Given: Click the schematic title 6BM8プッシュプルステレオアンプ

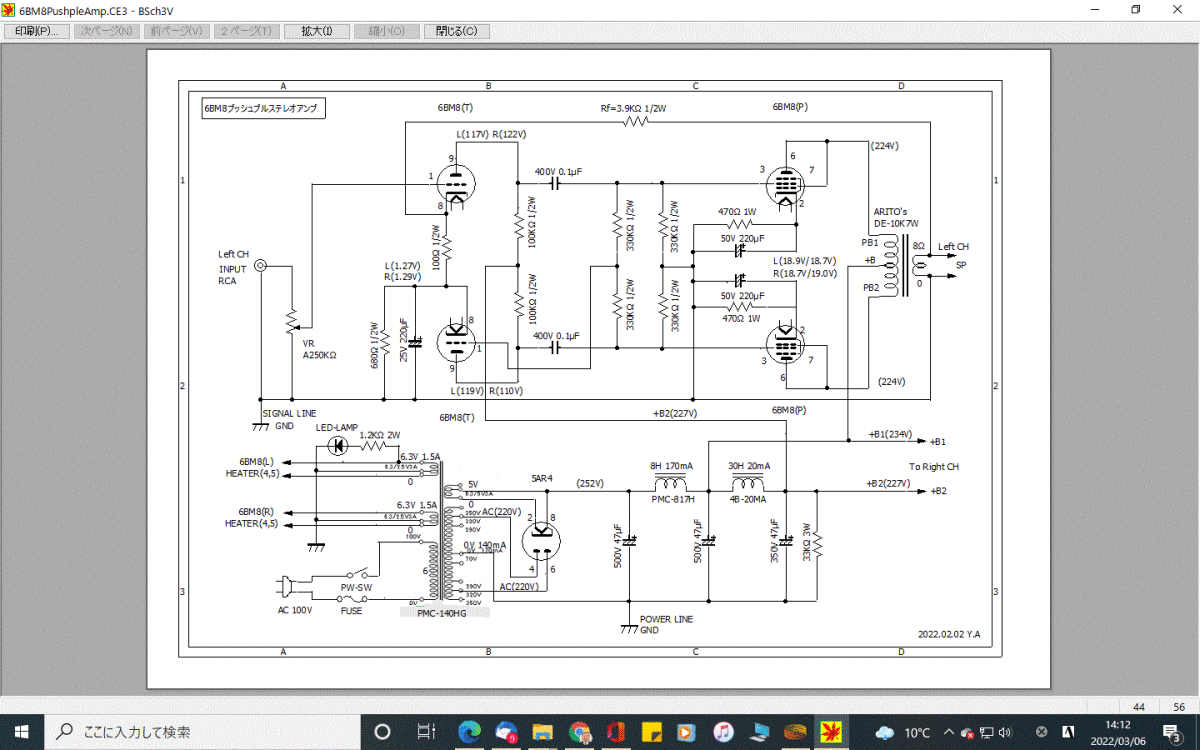Looking at the screenshot, I should pyautogui.click(x=261, y=107).
